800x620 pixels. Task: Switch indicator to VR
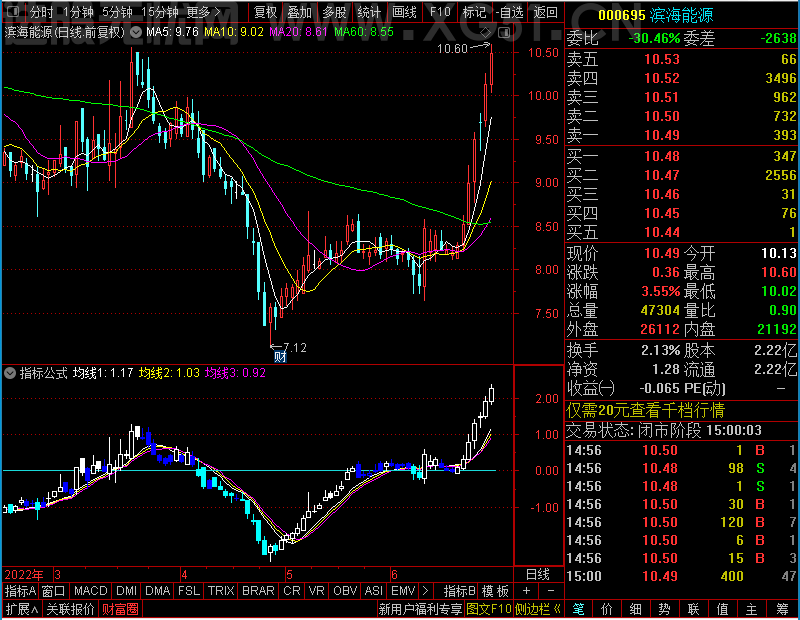[x=316, y=591]
